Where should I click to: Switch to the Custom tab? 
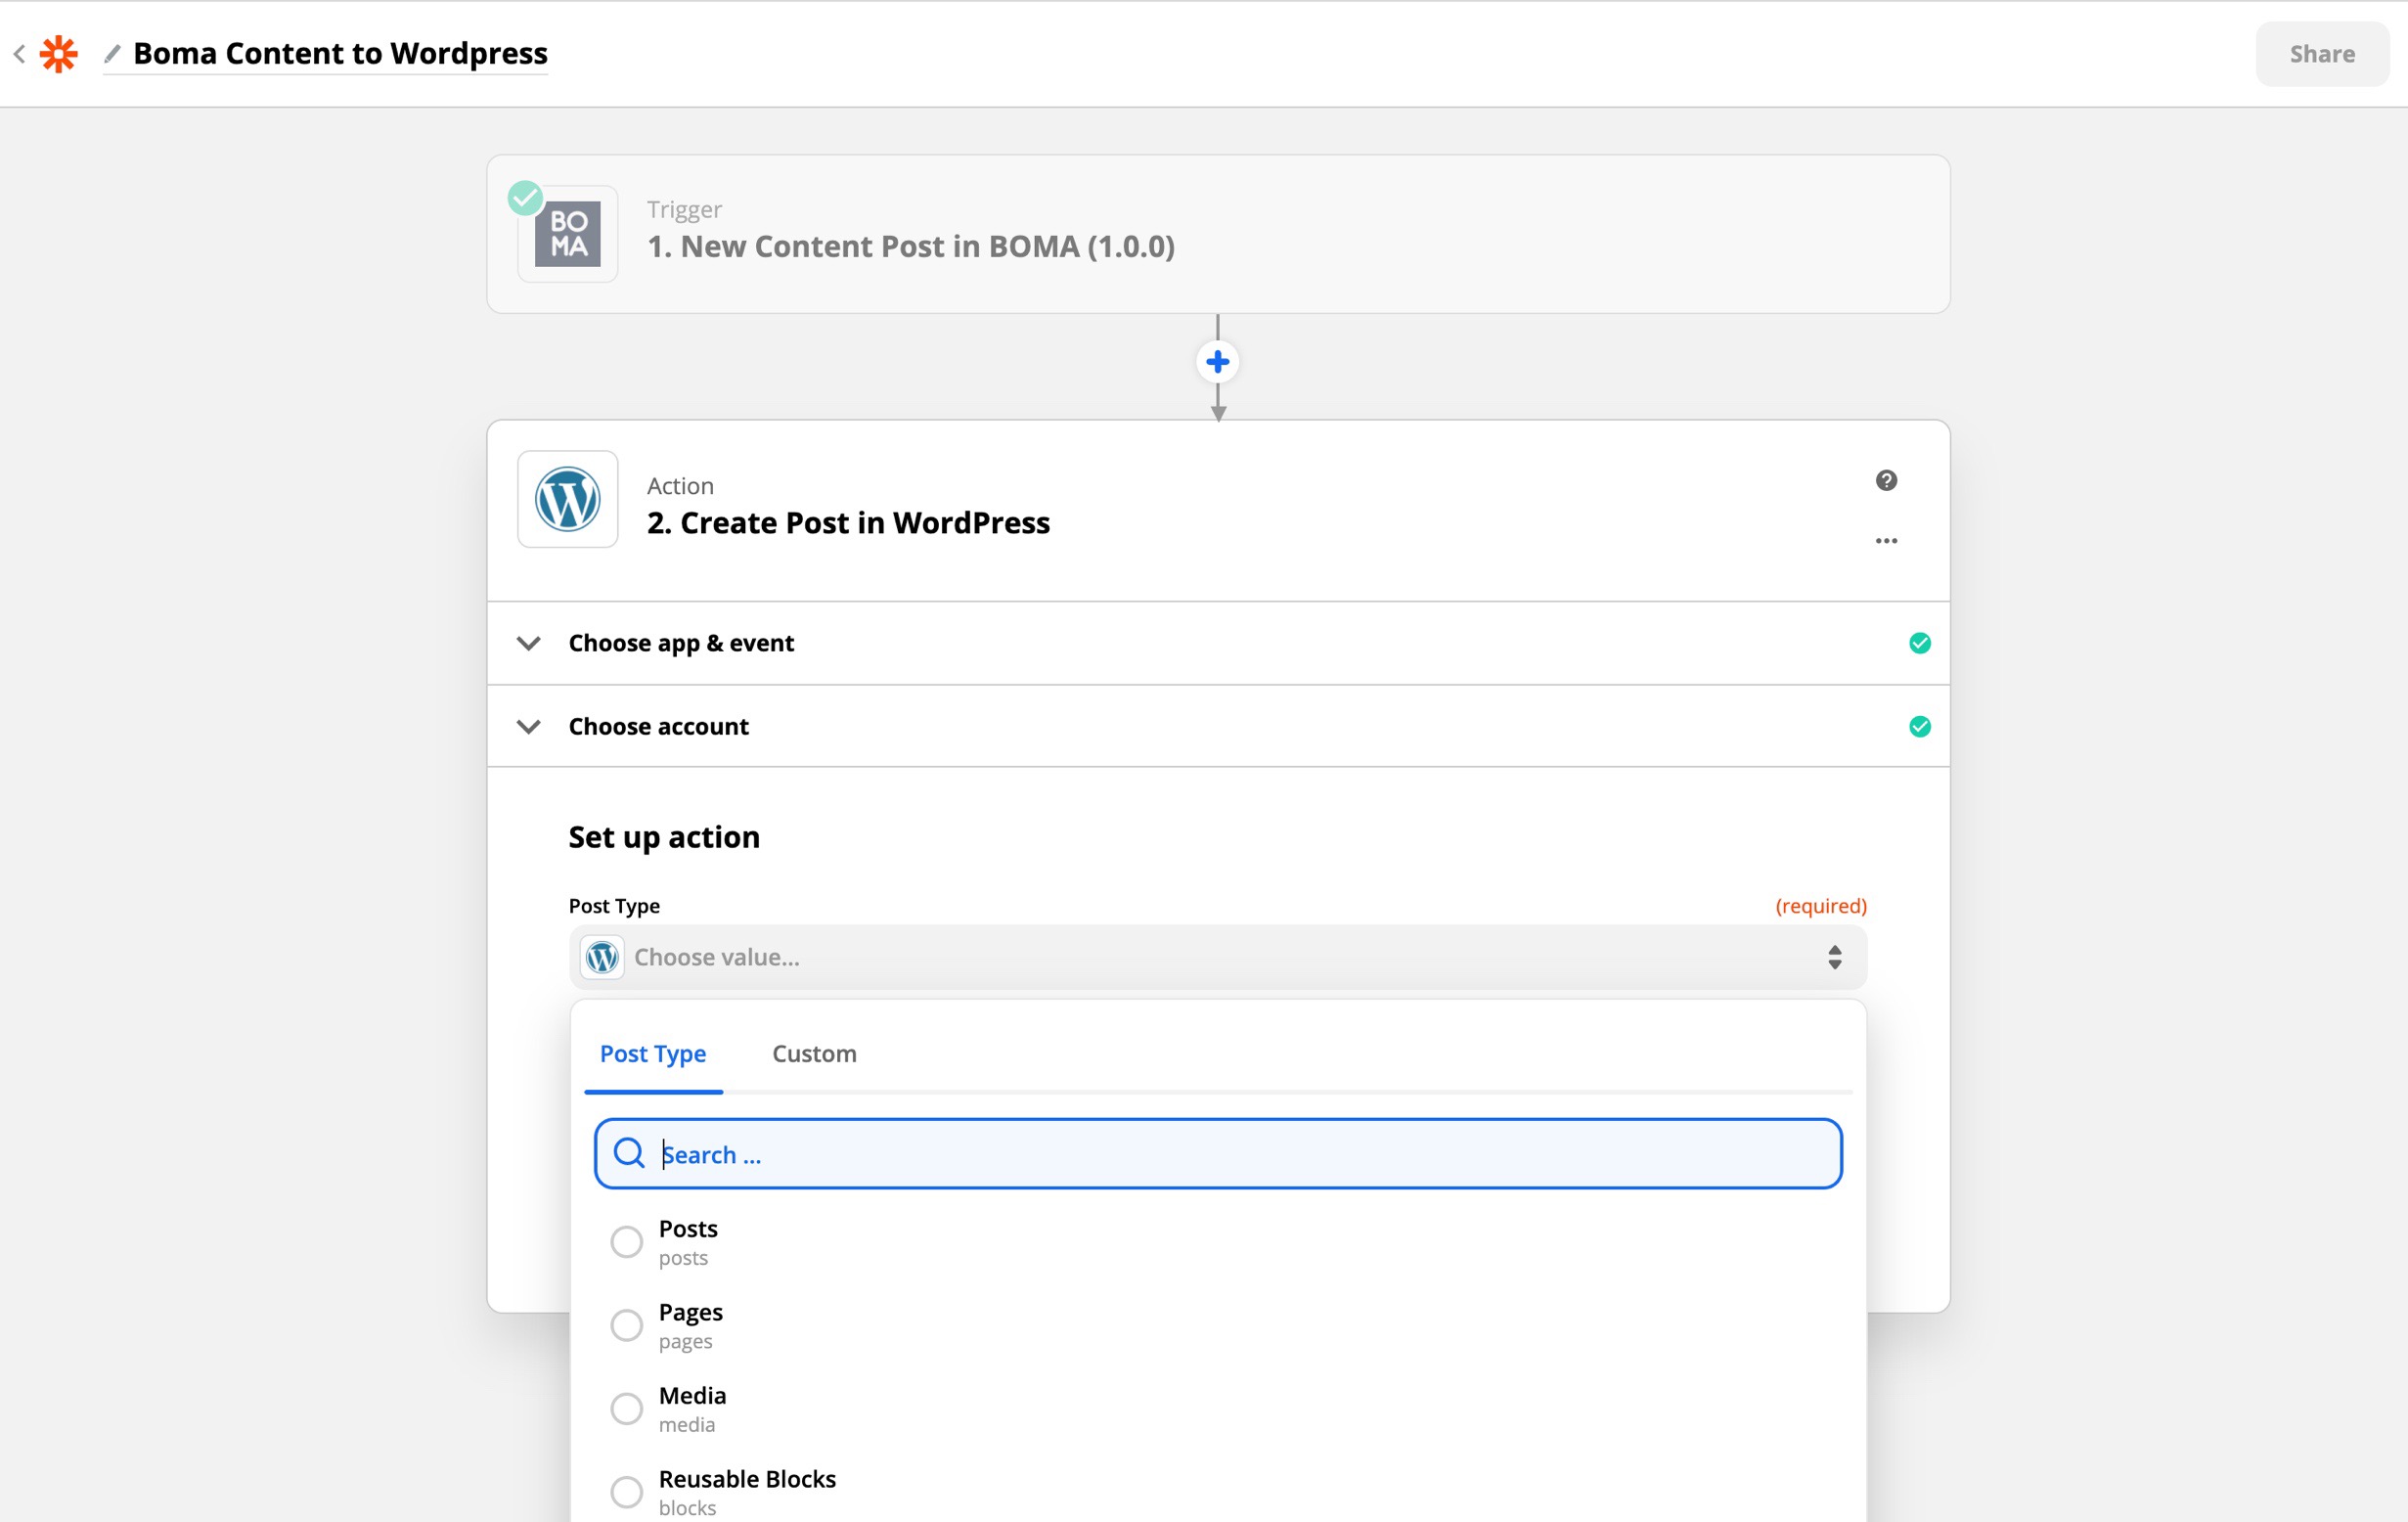click(x=814, y=1053)
